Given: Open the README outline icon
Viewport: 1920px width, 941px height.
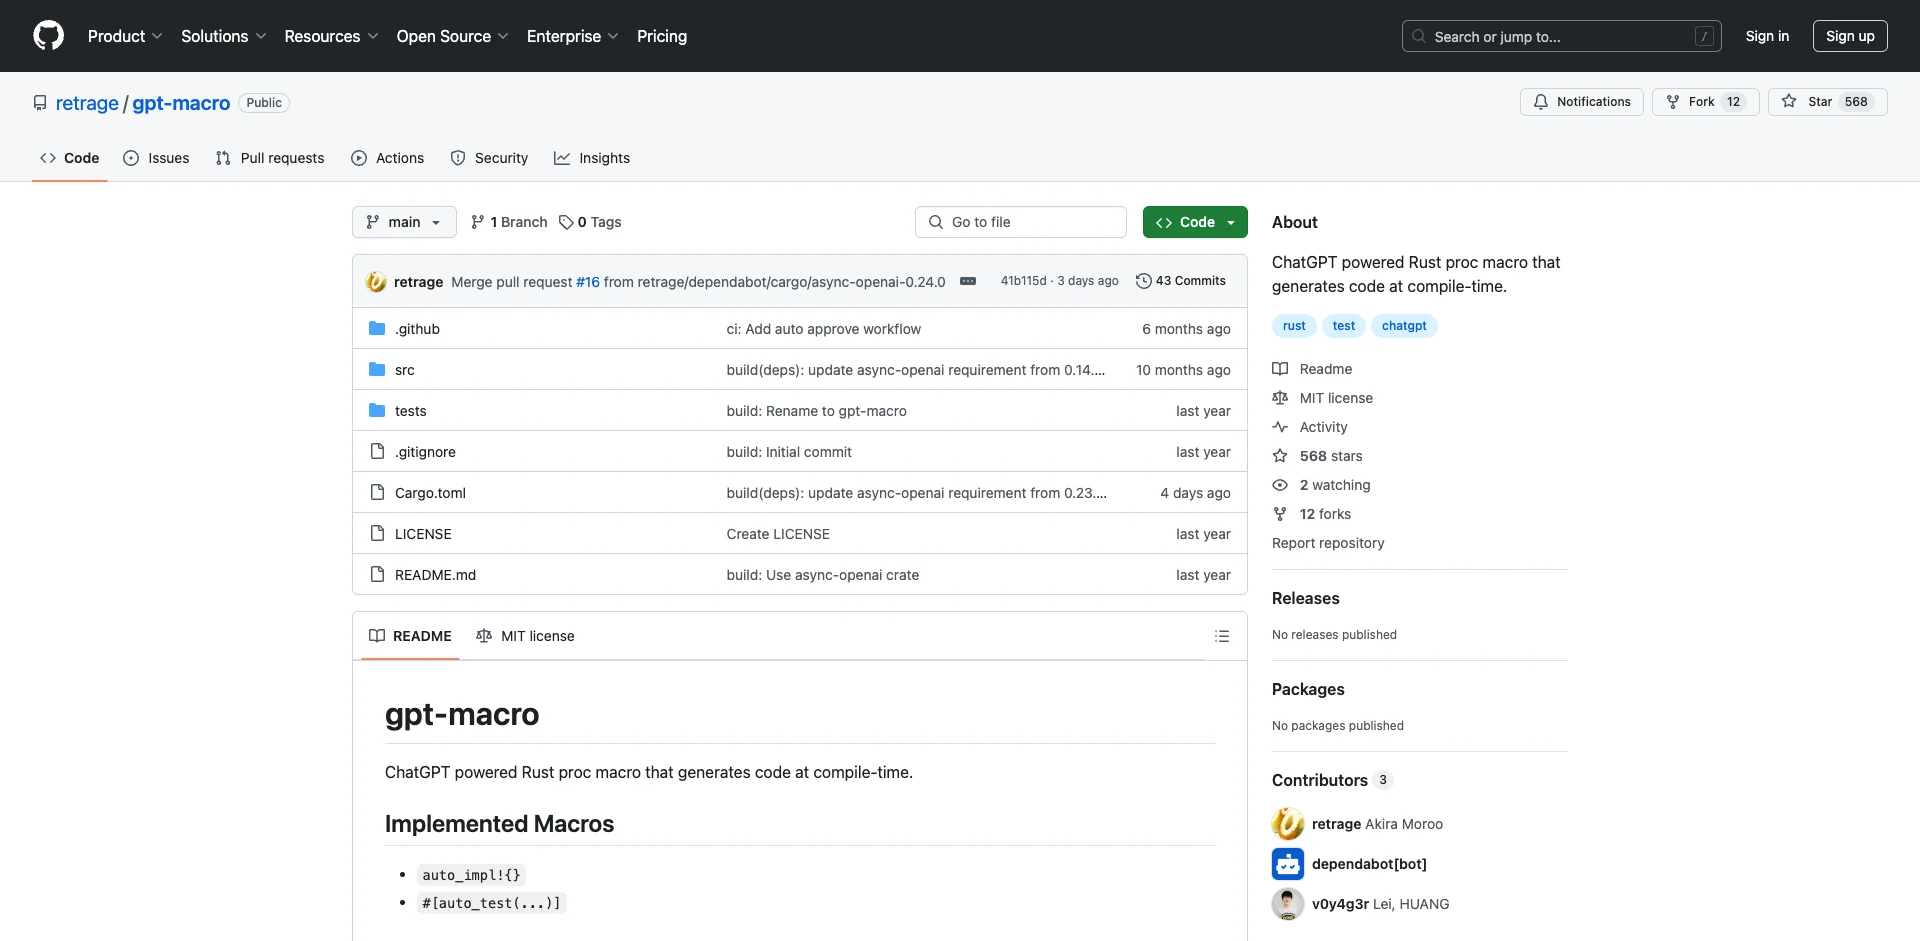Looking at the screenshot, I should 1221,636.
